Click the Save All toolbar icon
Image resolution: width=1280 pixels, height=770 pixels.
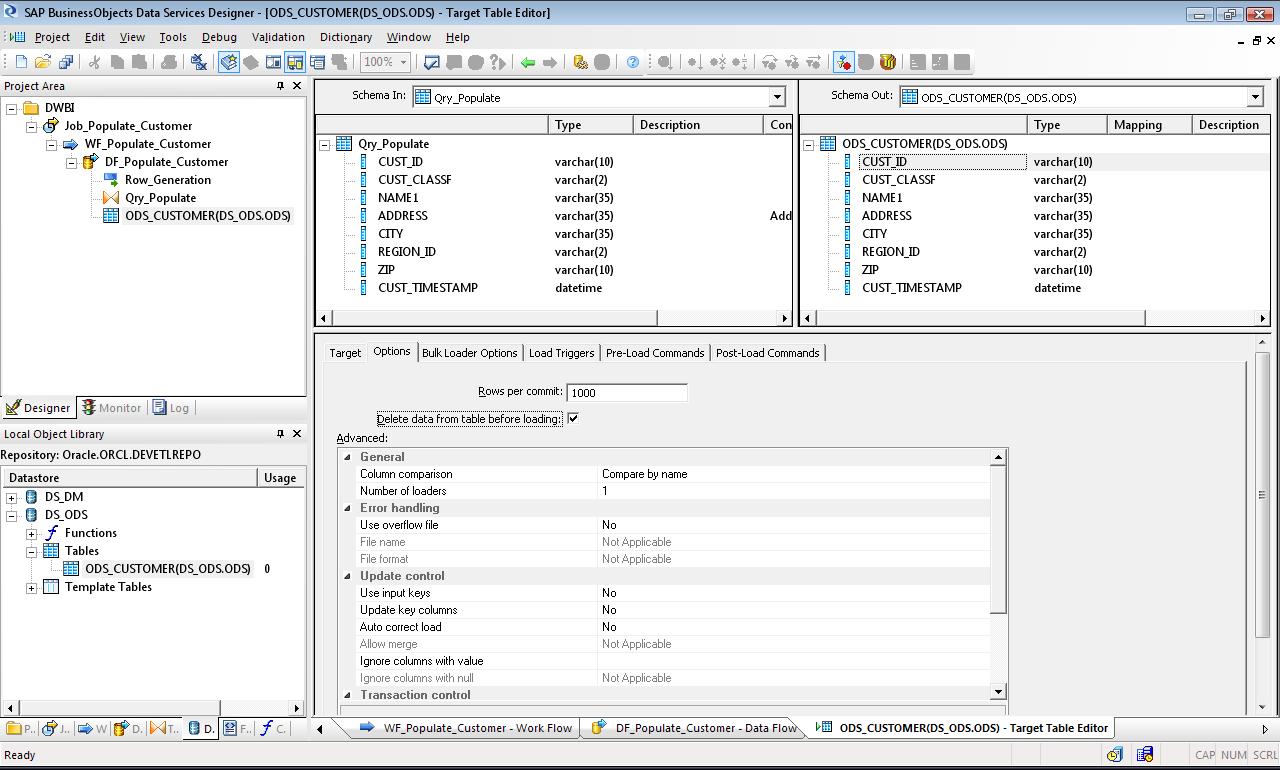coord(66,62)
